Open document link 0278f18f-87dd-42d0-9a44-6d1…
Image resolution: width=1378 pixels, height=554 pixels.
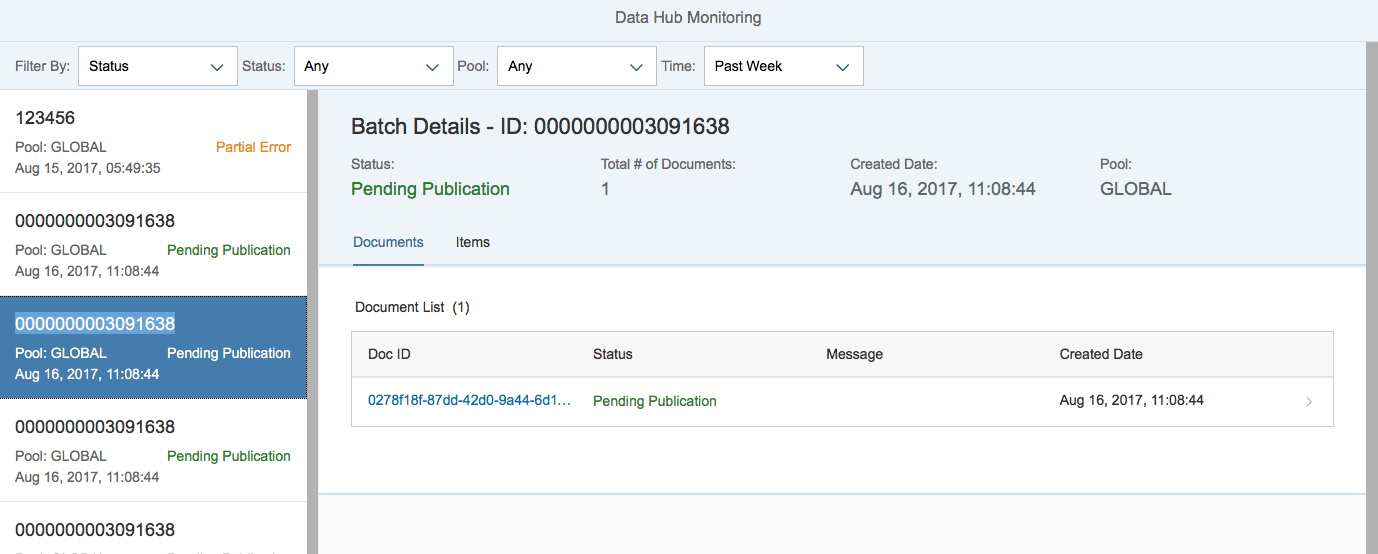[x=470, y=400]
